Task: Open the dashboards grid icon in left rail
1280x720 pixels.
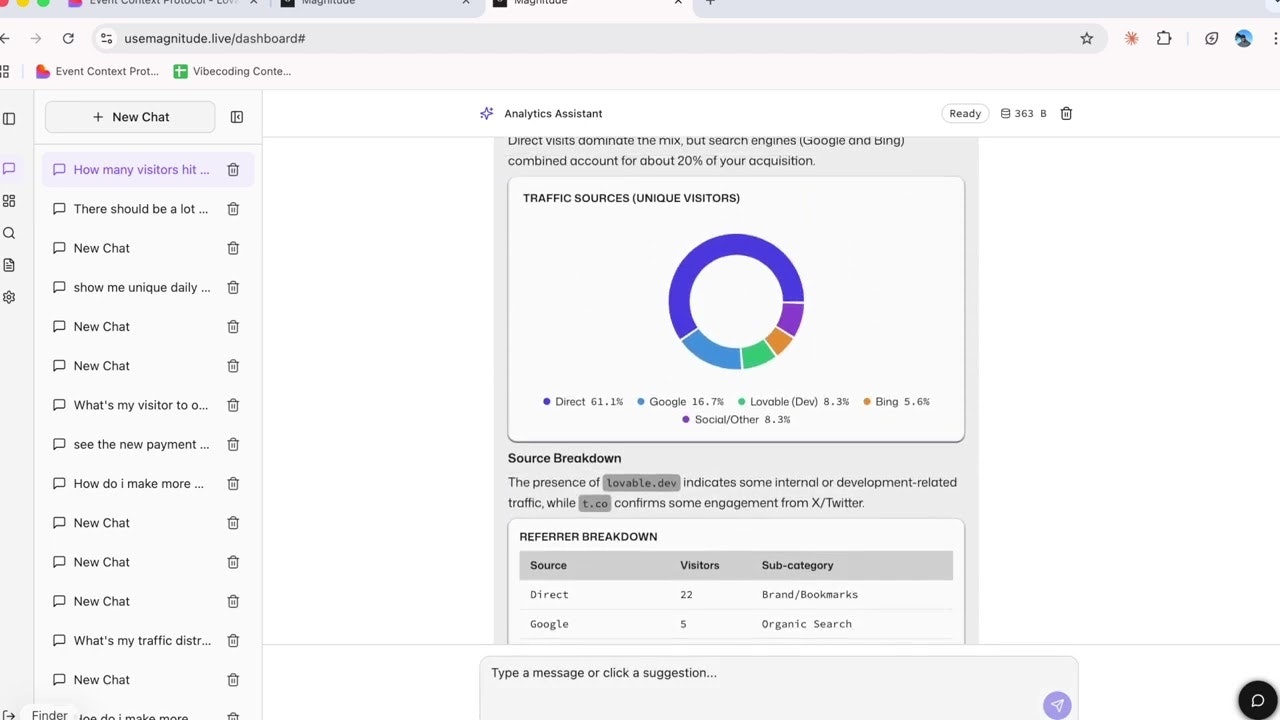Action: click(x=9, y=201)
